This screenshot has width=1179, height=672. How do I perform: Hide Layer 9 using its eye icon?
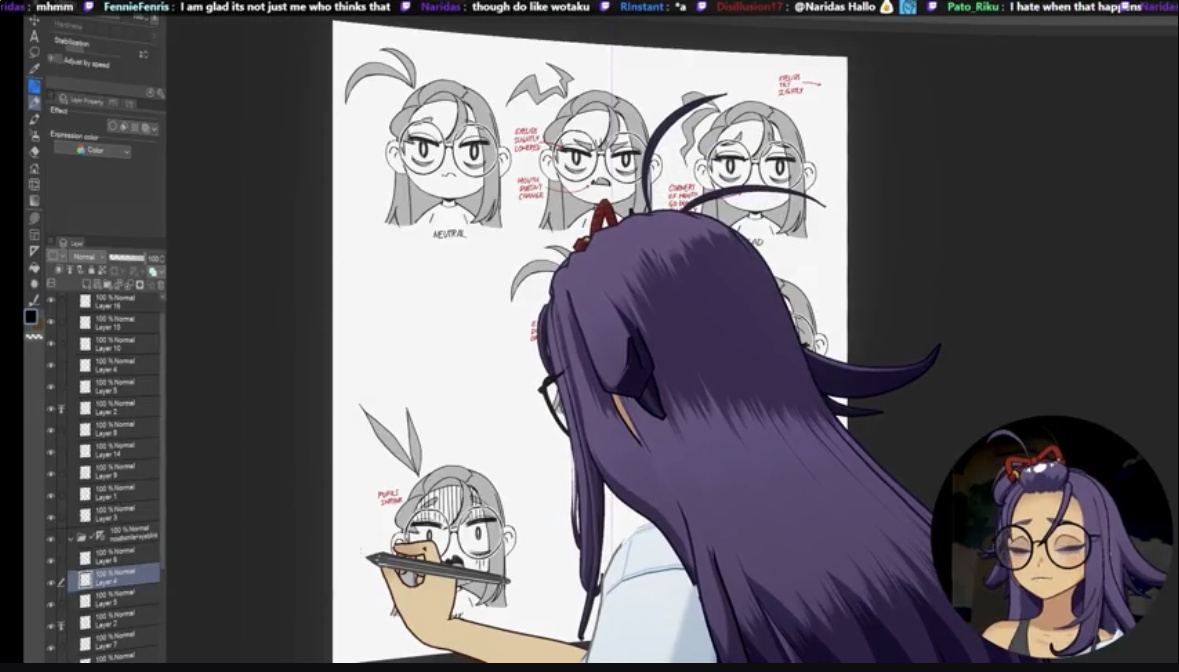point(51,474)
